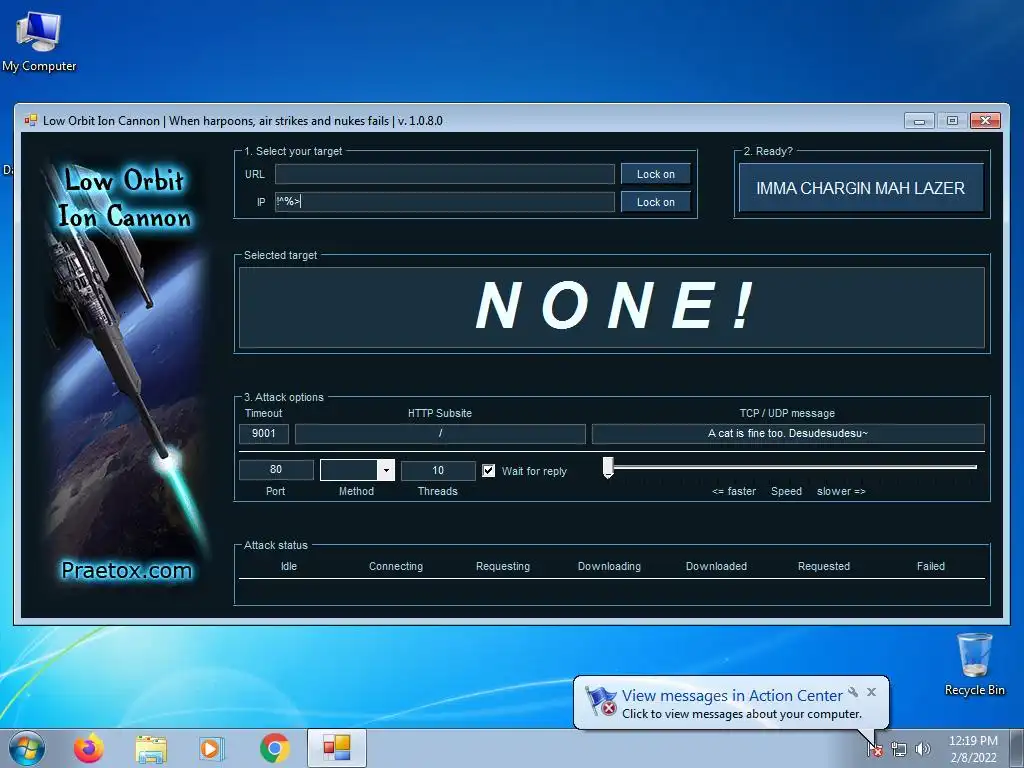
Task: Open My Computer desktop icon
Action: 39,40
